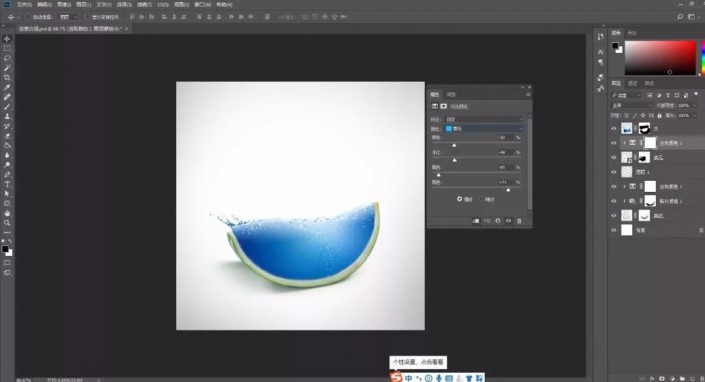Select the Hand tool

[7, 213]
